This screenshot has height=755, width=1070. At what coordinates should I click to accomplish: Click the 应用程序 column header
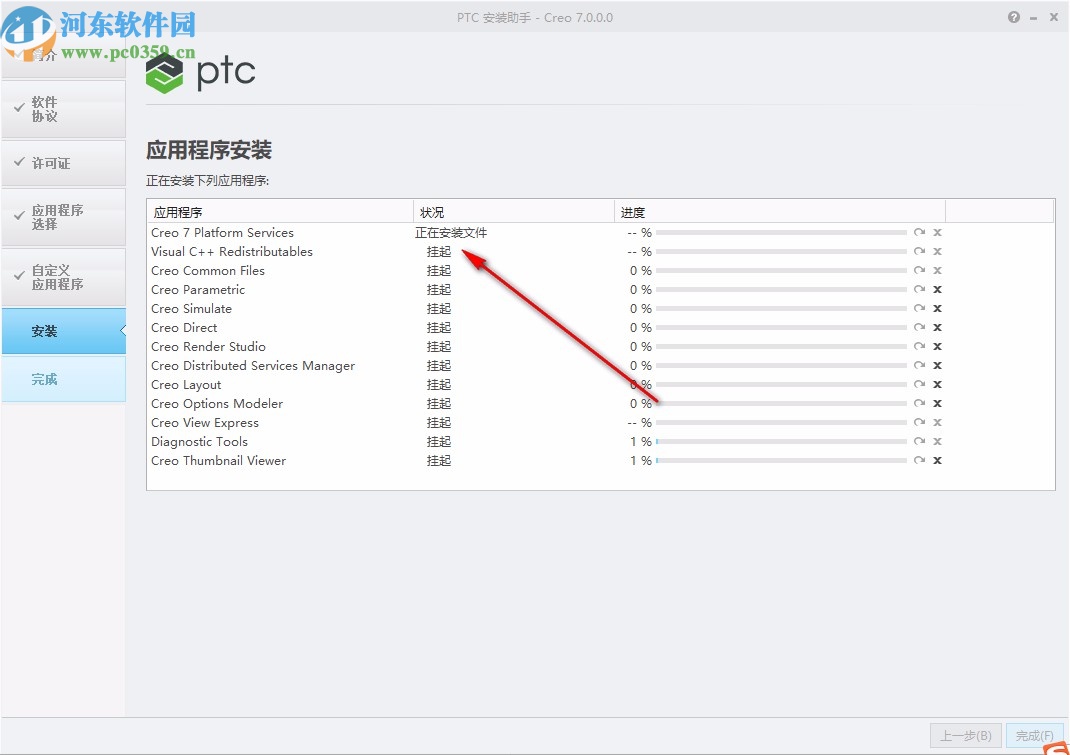[x=178, y=211]
